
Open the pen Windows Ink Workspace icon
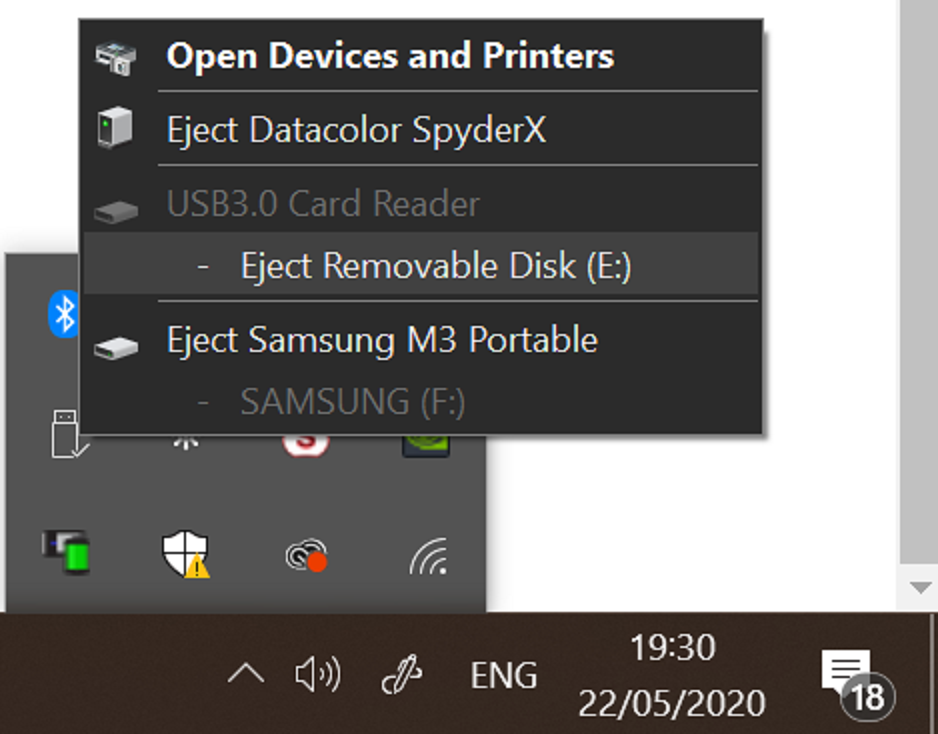point(402,676)
